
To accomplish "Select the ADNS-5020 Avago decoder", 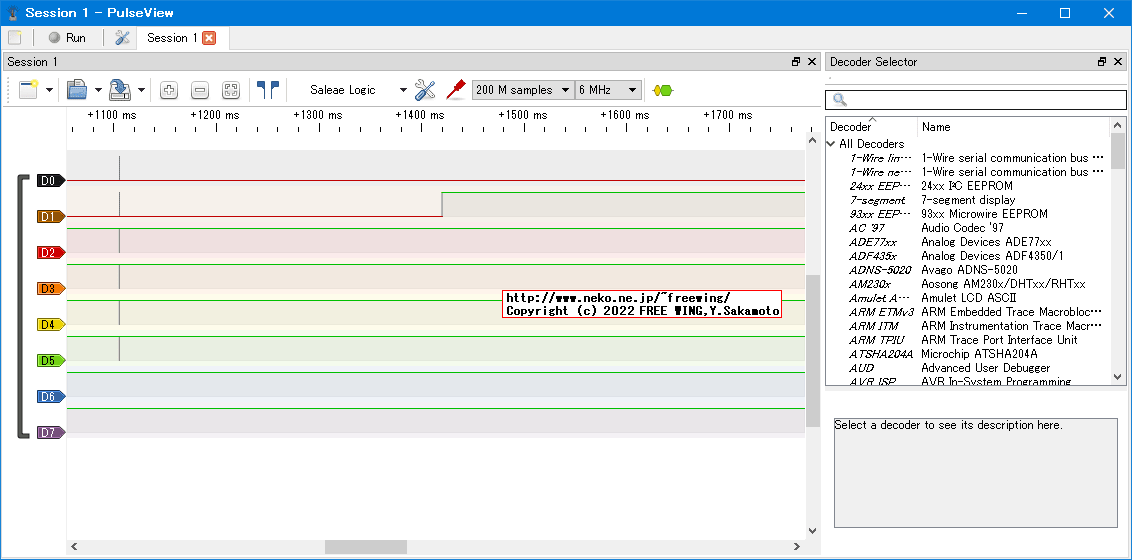I will pos(967,270).
